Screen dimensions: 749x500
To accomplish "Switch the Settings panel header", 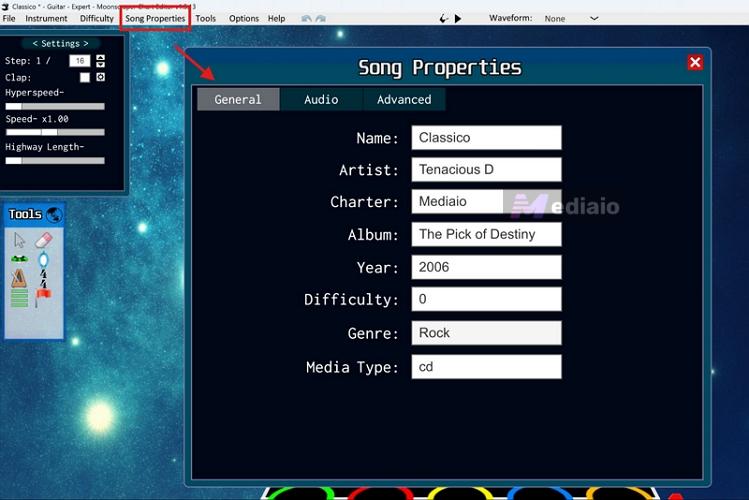I will pyautogui.click(x=61, y=43).
